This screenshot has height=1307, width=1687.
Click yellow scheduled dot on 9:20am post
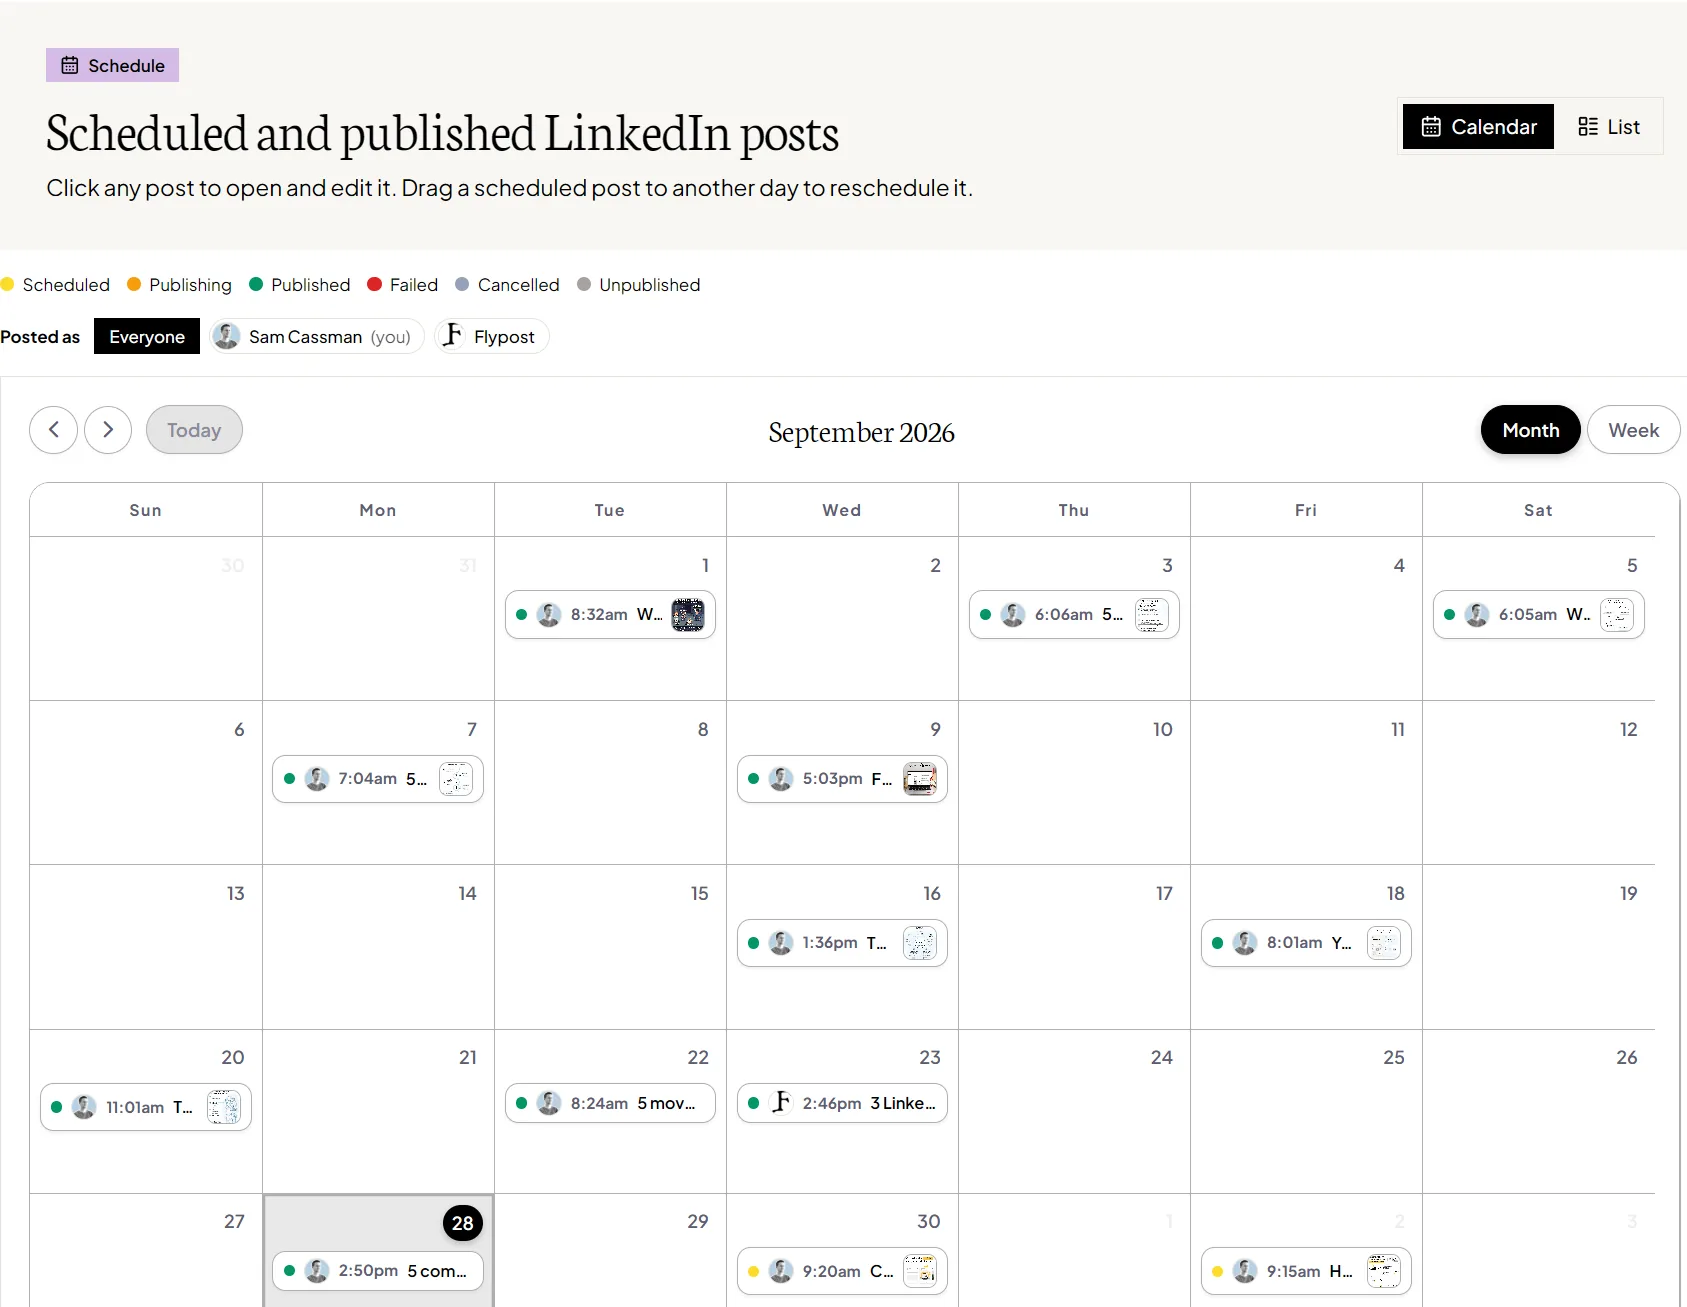[x=753, y=1271]
